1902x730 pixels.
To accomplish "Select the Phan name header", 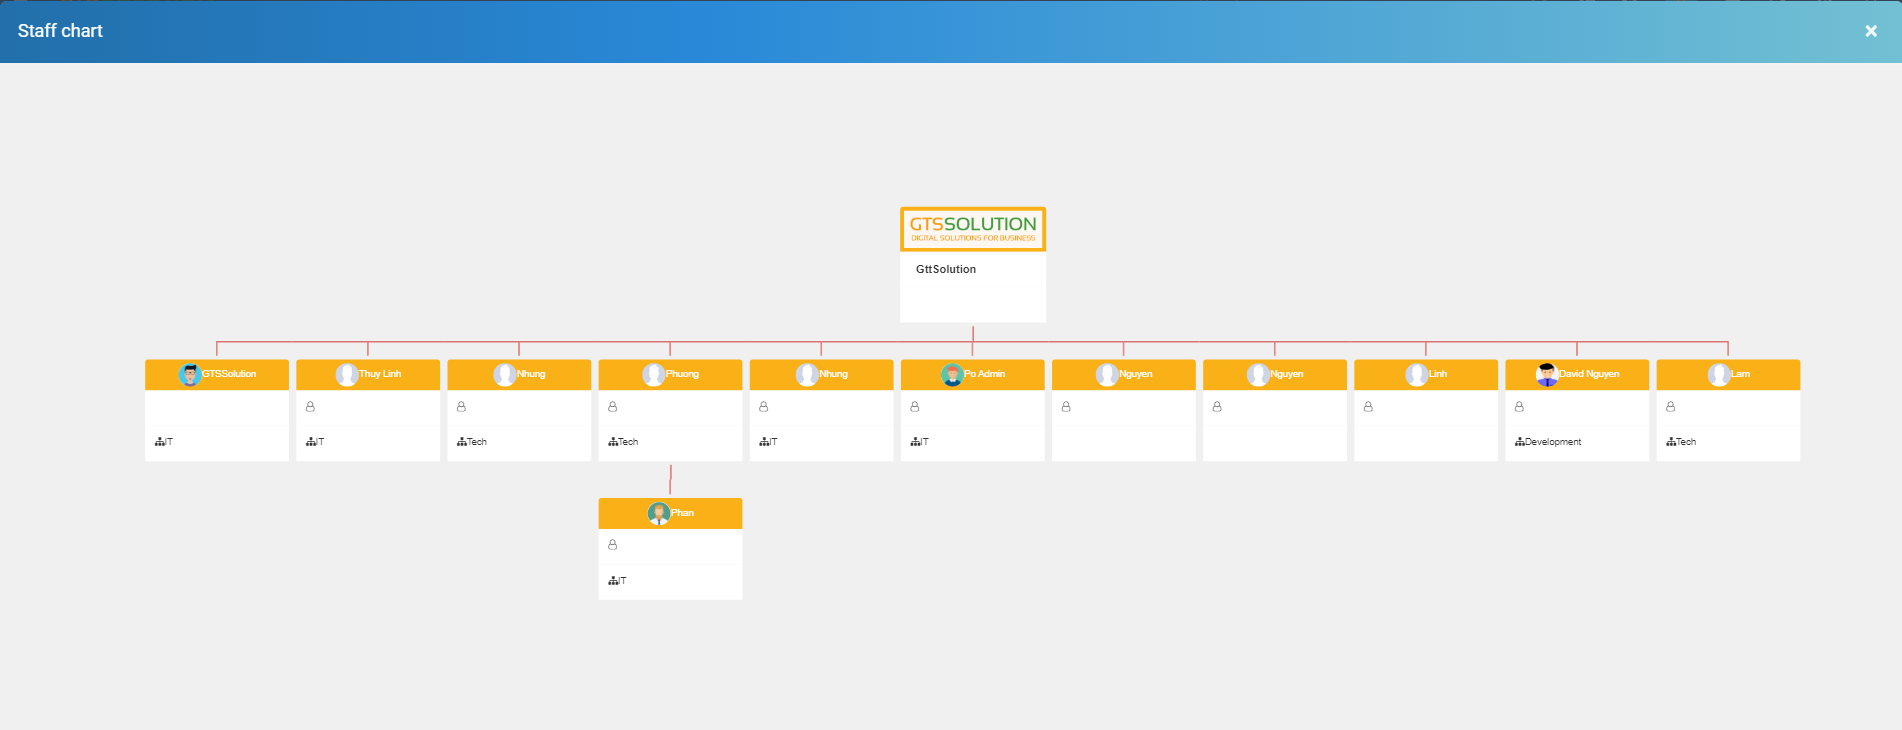I will coord(682,513).
